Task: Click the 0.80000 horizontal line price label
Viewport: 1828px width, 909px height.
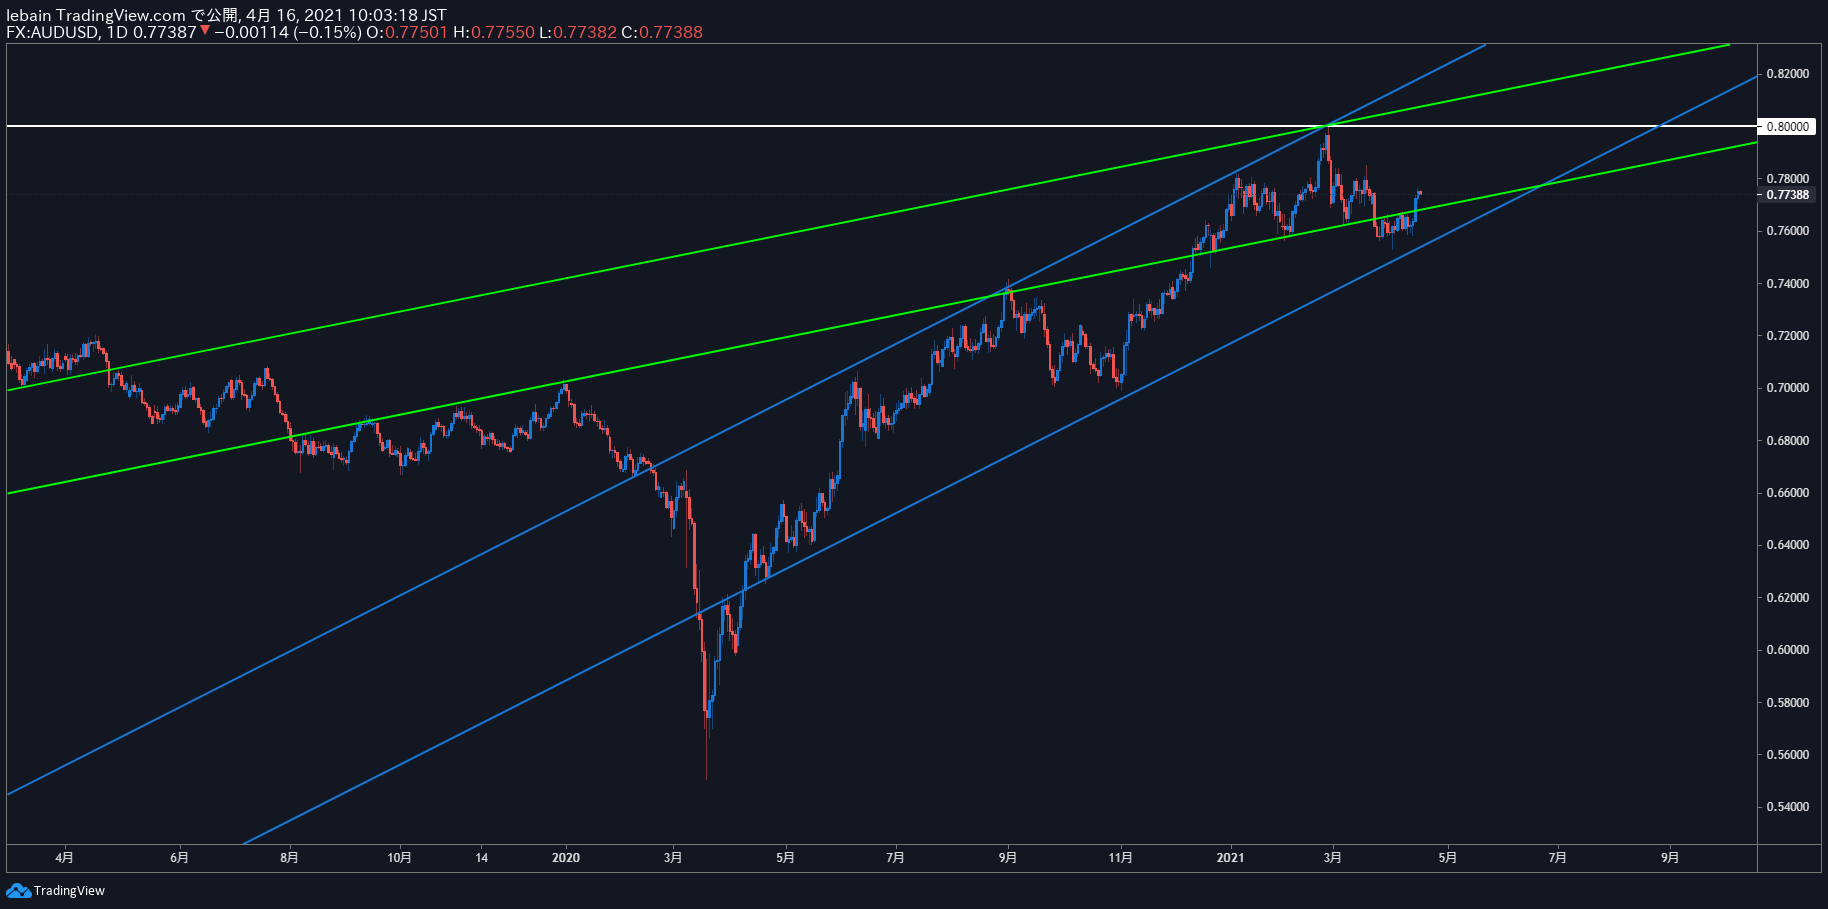Action: click(x=1786, y=126)
